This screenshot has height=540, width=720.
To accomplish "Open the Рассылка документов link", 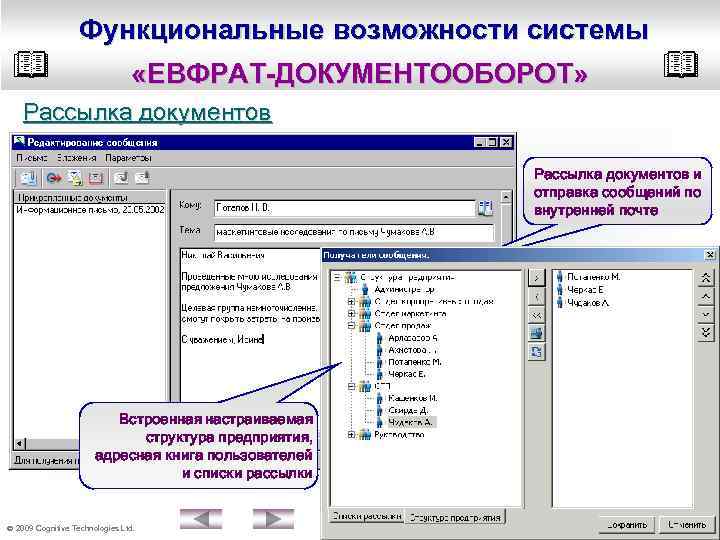I will 147,112.
